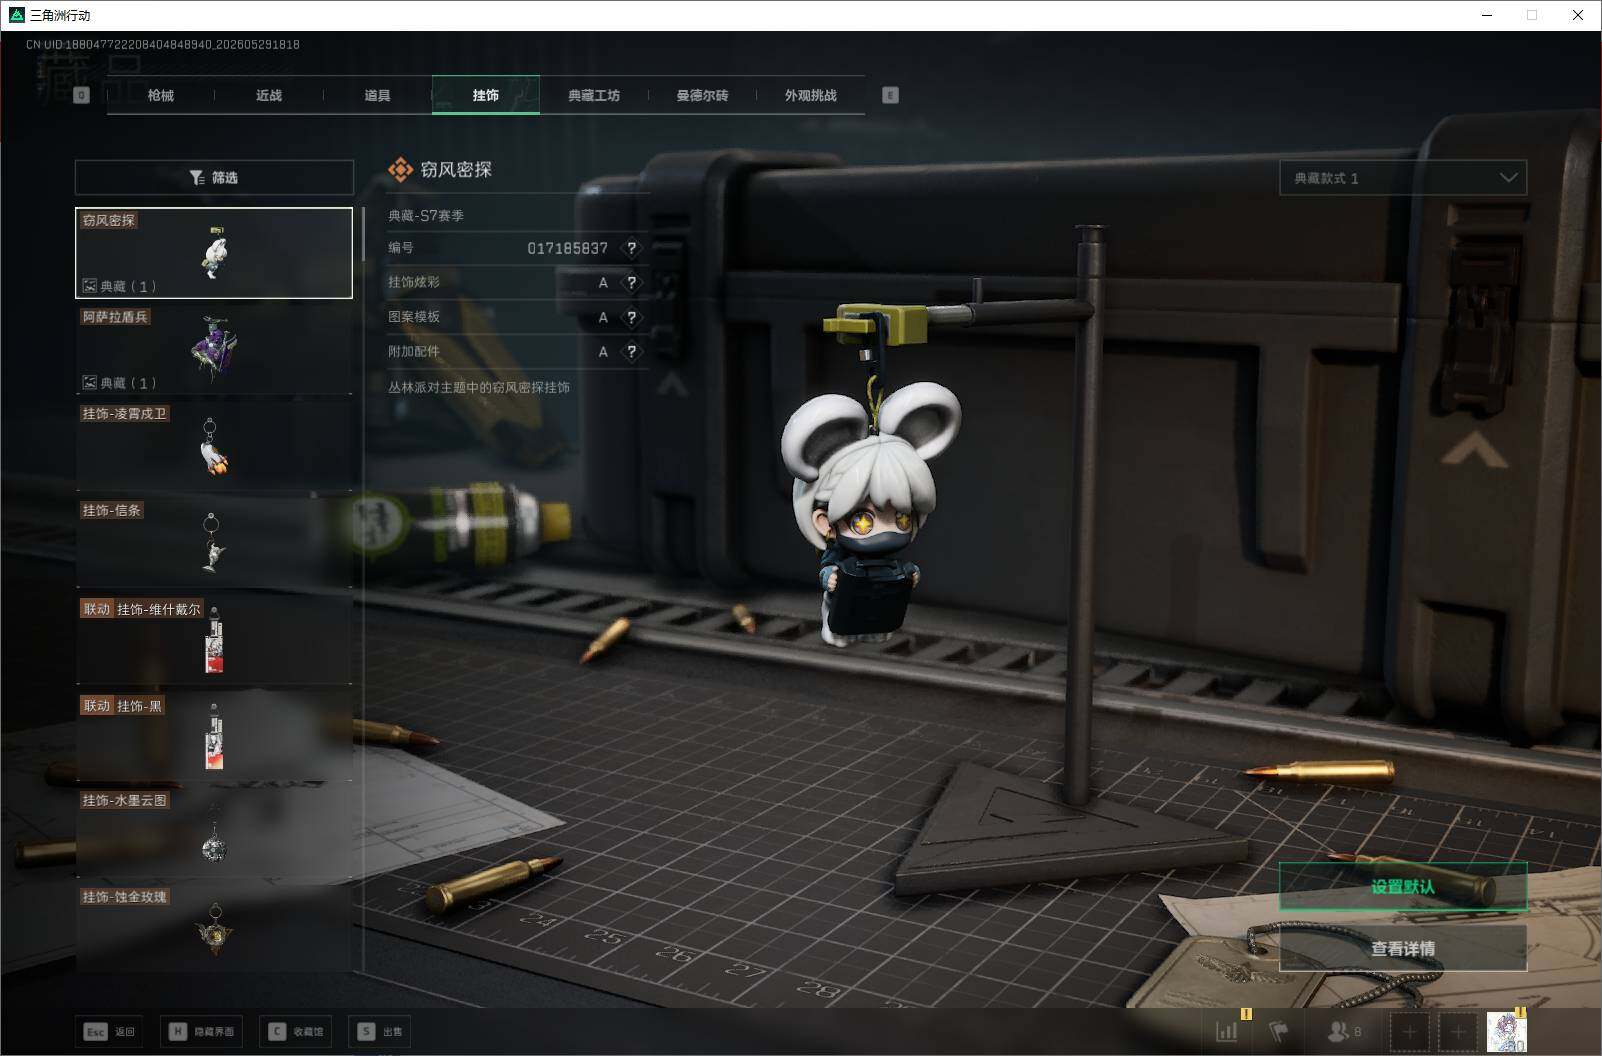1602x1056 pixels.
Task: Select the 联动 挂饰-维什戴尔 charm
Action: 214,640
